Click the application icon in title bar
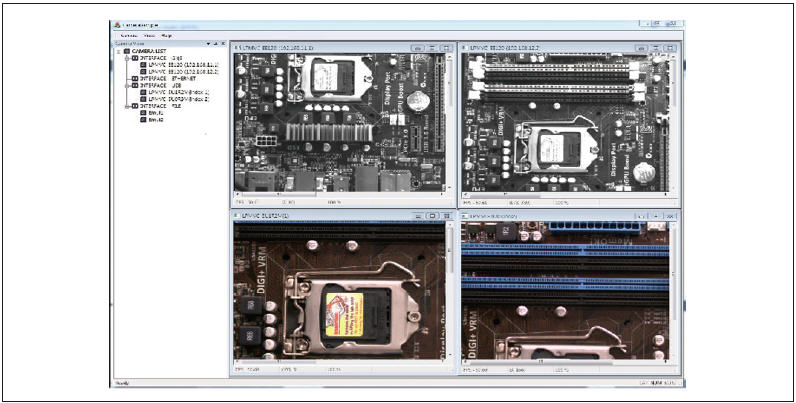The image size is (796, 403). [116, 24]
